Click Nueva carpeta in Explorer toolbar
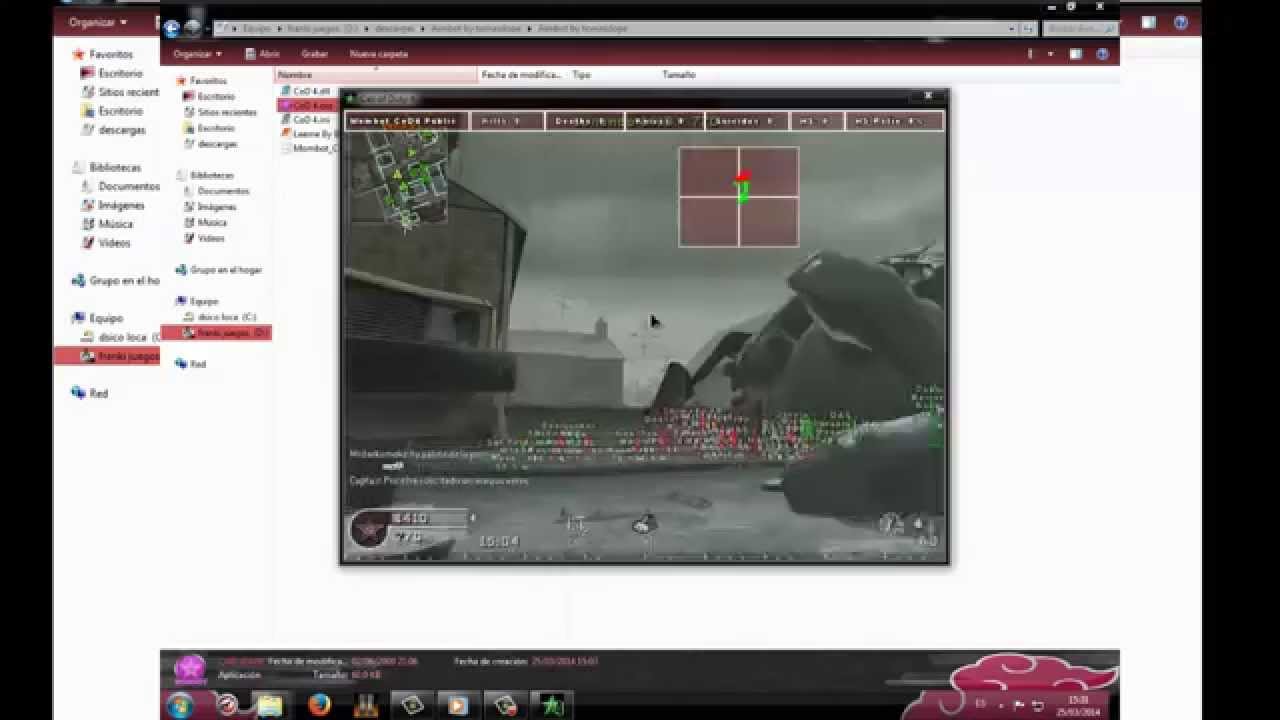 pos(378,54)
